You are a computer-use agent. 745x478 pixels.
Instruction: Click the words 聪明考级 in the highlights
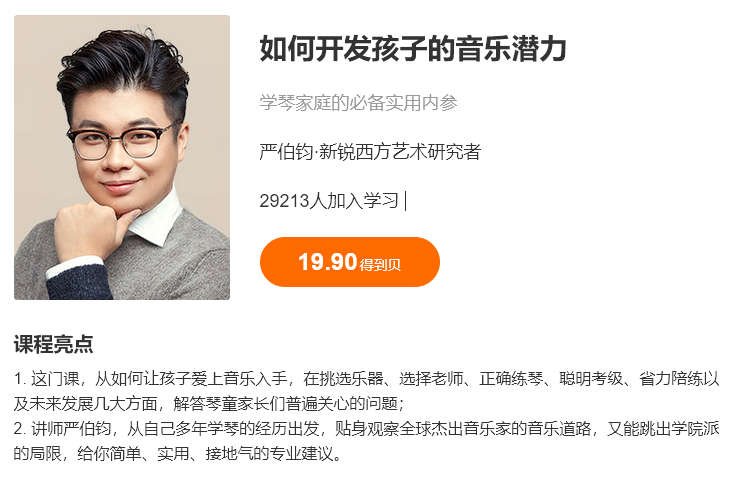591,379
